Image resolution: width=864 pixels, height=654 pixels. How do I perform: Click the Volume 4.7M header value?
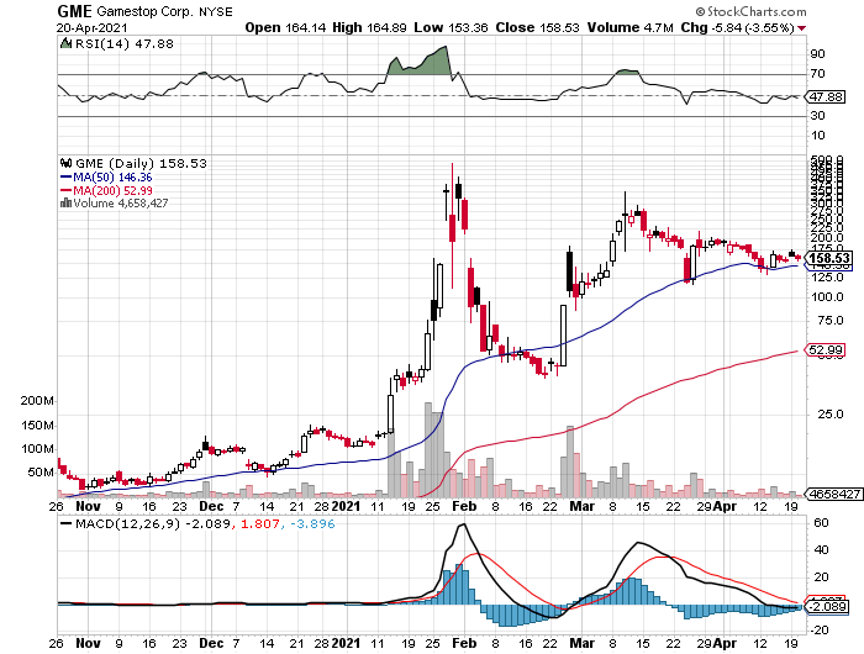click(x=630, y=28)
